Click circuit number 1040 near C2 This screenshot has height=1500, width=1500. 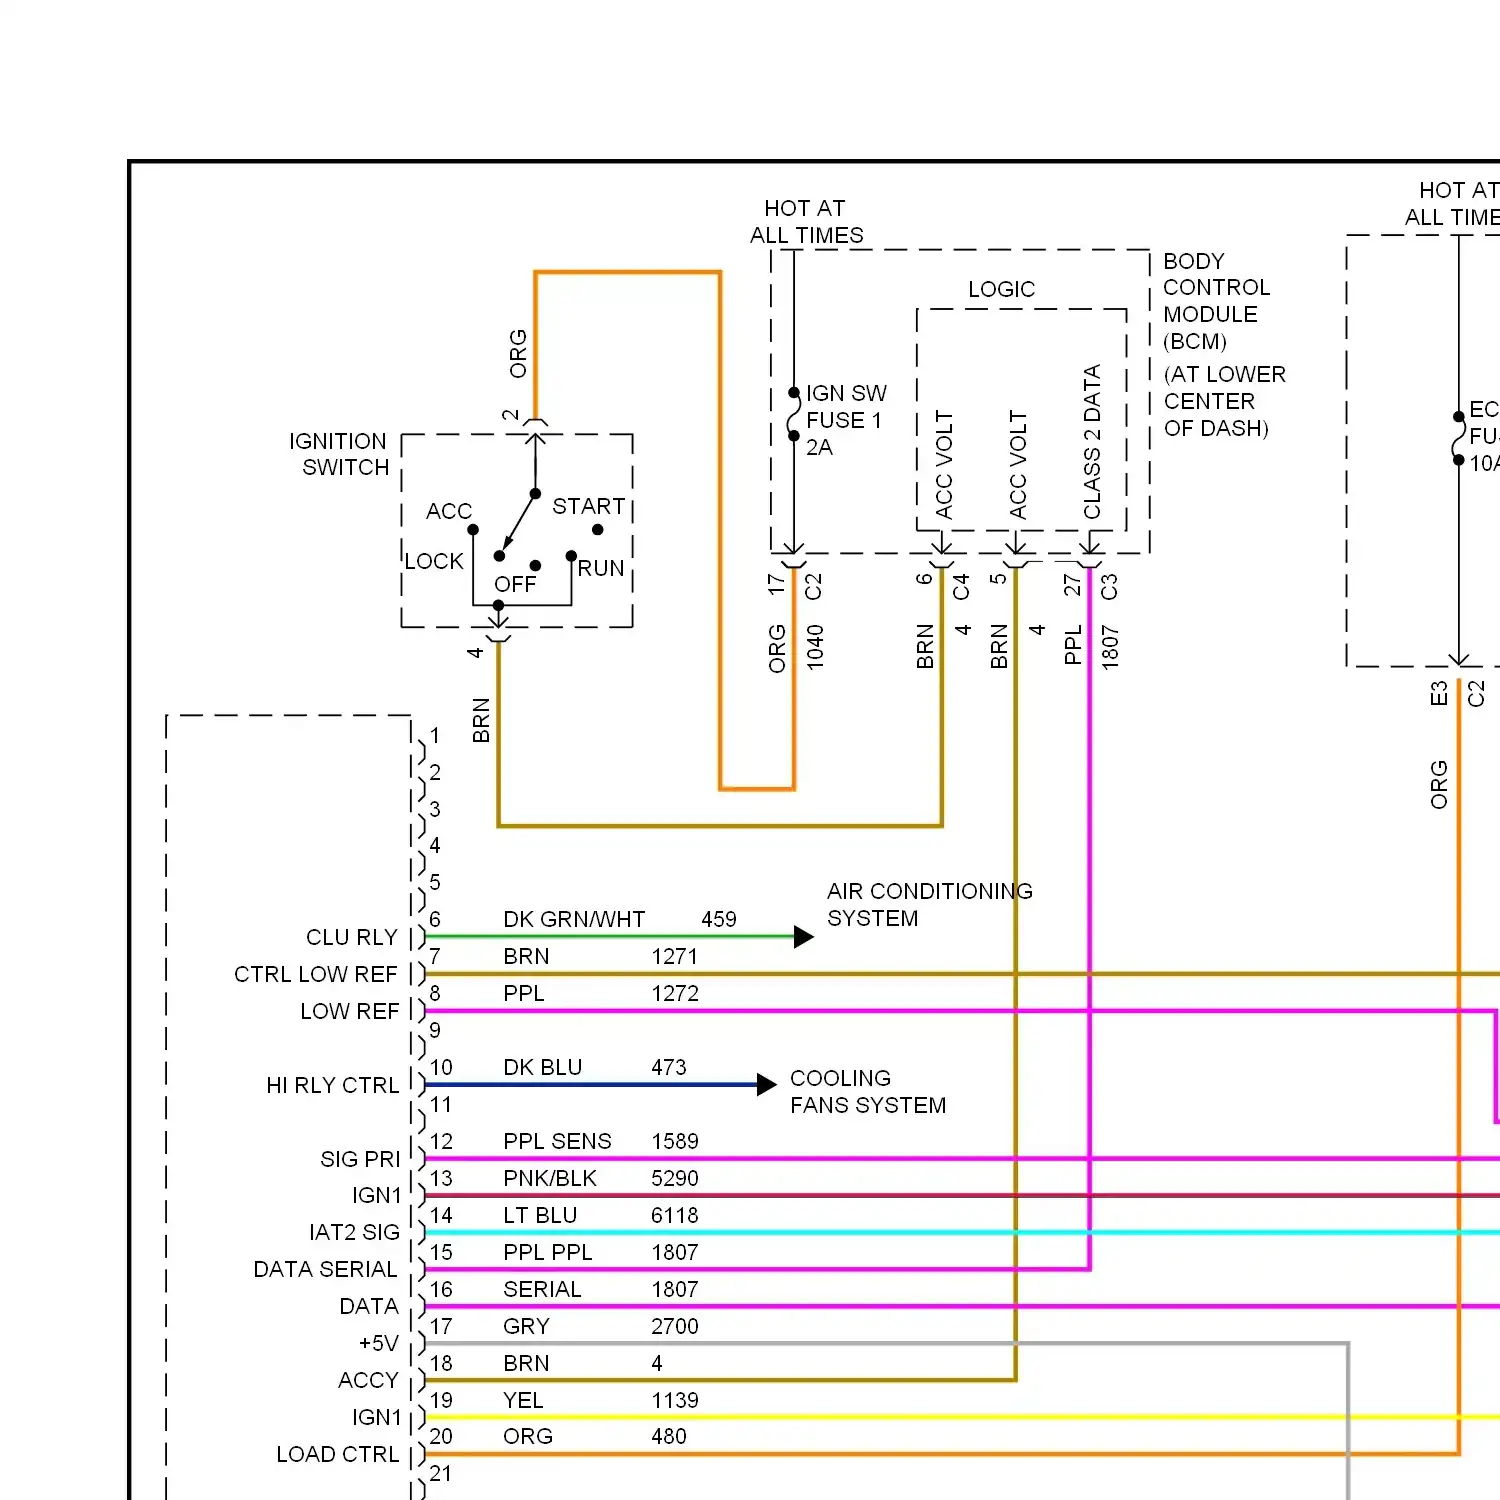pyautogui.click(x=815, y=647)
